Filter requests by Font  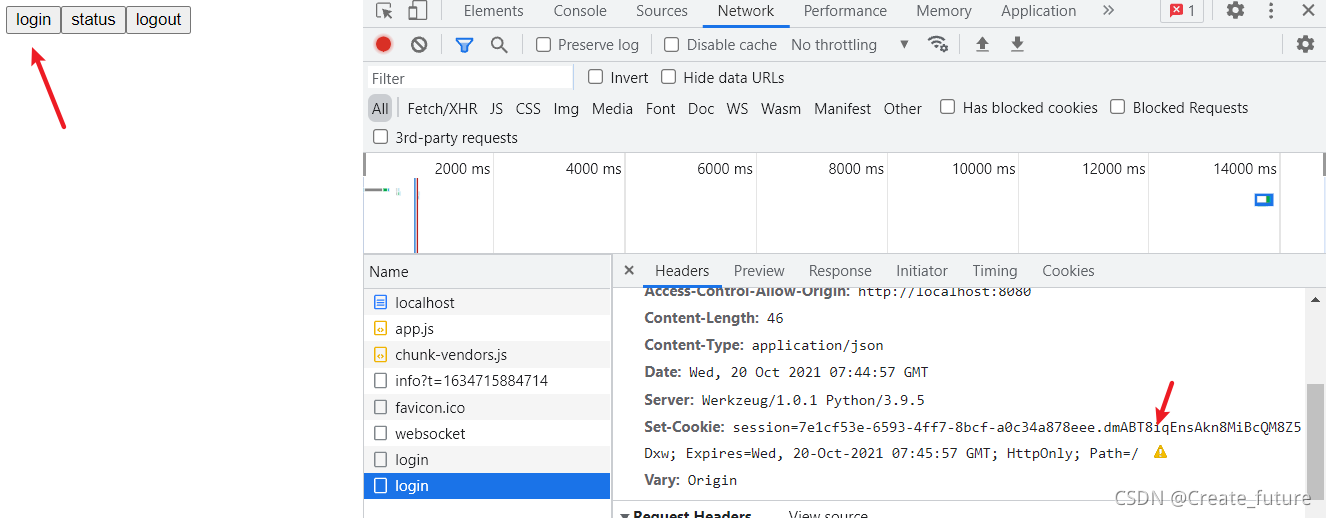pyautogui.click(x=660, y=108)
